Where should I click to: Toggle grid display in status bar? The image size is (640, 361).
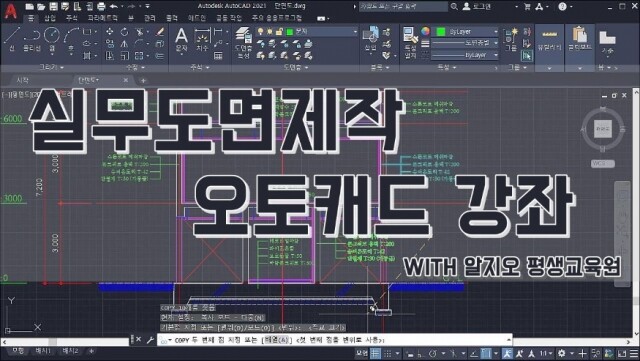click(376, 353)
